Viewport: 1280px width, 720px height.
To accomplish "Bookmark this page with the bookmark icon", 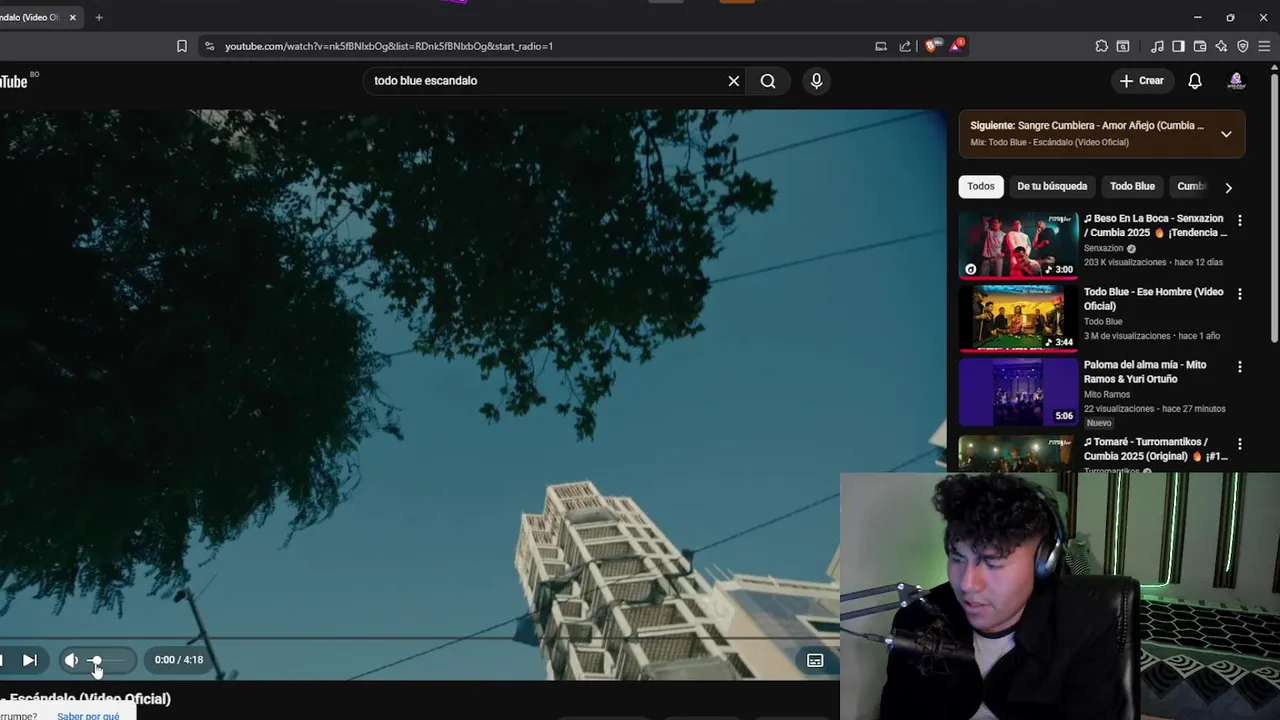I will click(x=182, y=46).
